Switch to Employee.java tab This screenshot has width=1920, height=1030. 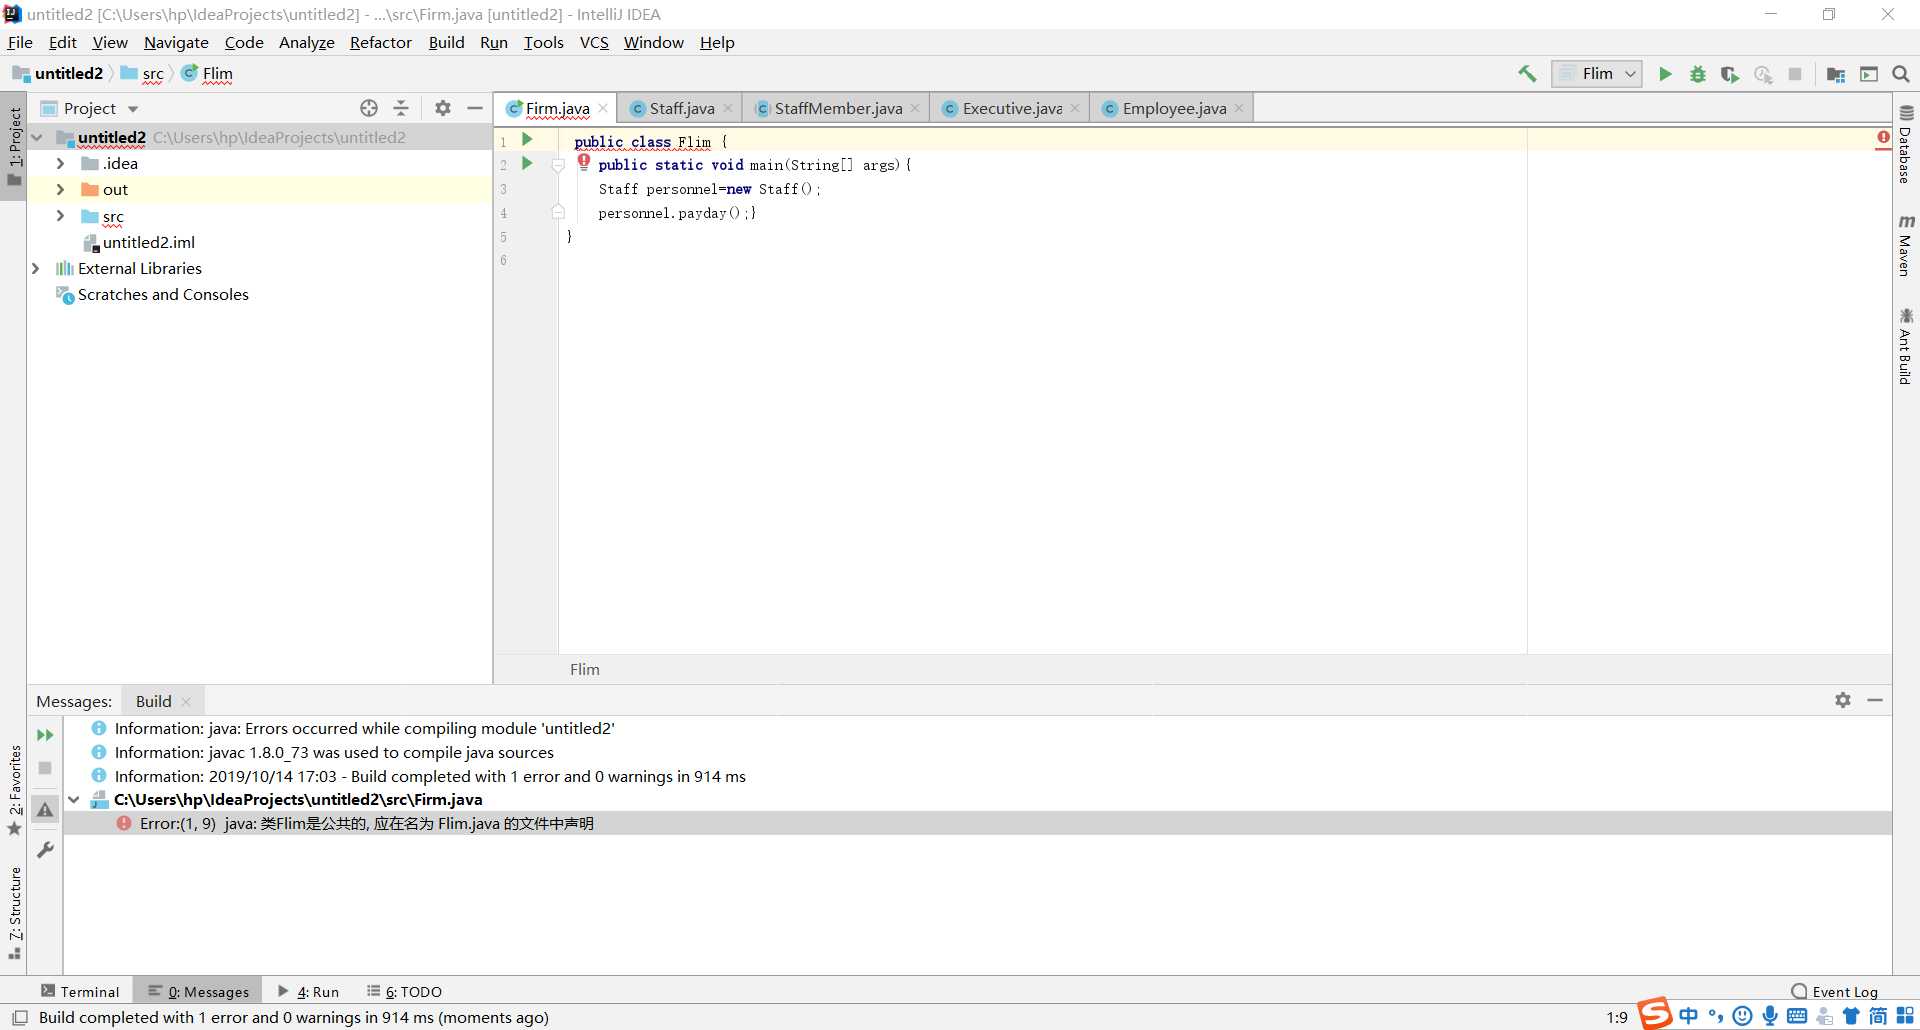pos(1174,108)
